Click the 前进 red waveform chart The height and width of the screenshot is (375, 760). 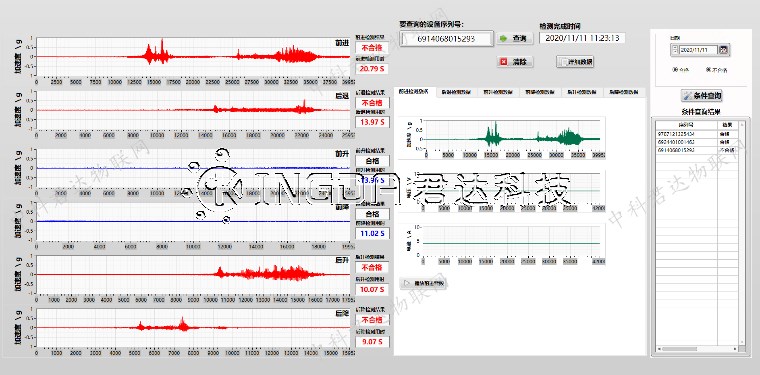coord(193,56)
